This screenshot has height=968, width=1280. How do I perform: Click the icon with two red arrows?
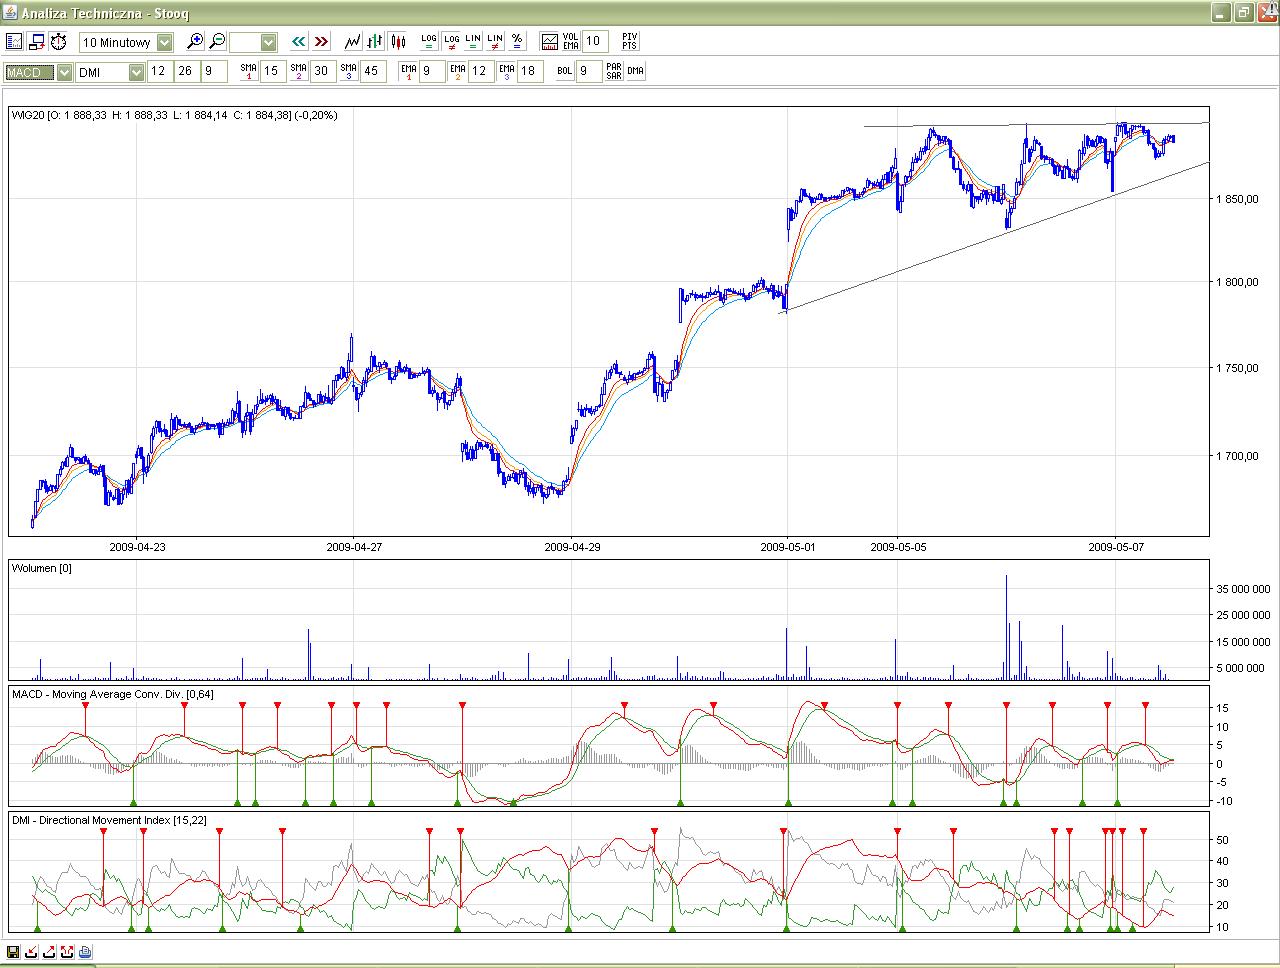67,952
